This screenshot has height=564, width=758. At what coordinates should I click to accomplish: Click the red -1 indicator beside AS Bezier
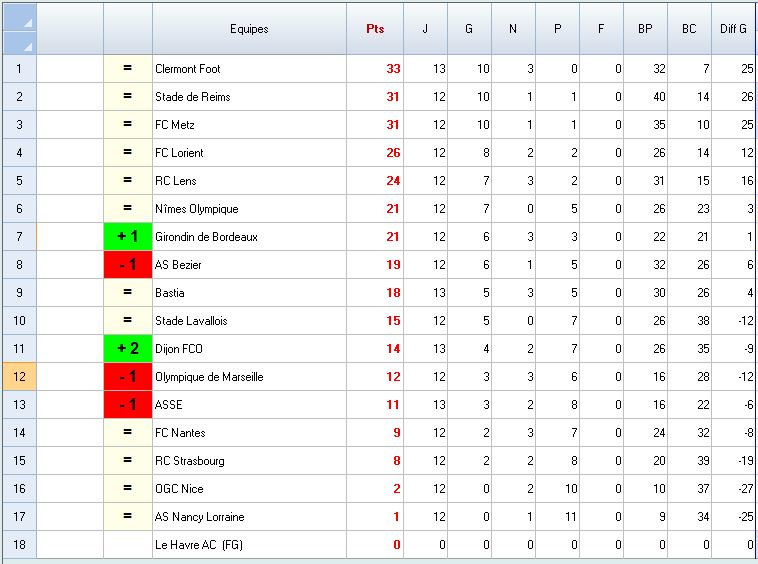(128, 265)
